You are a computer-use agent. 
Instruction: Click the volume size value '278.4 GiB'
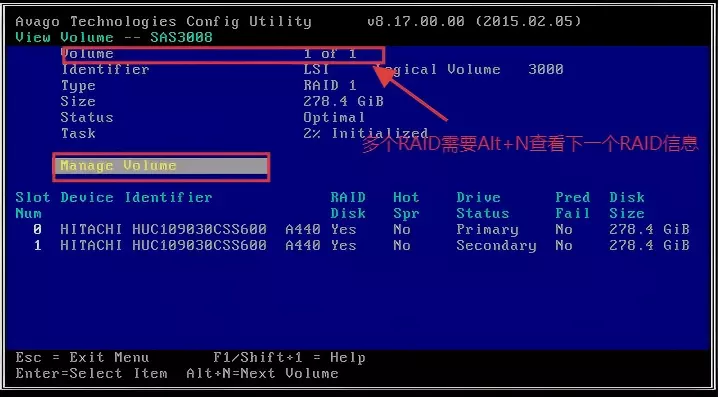coord(343,101)
